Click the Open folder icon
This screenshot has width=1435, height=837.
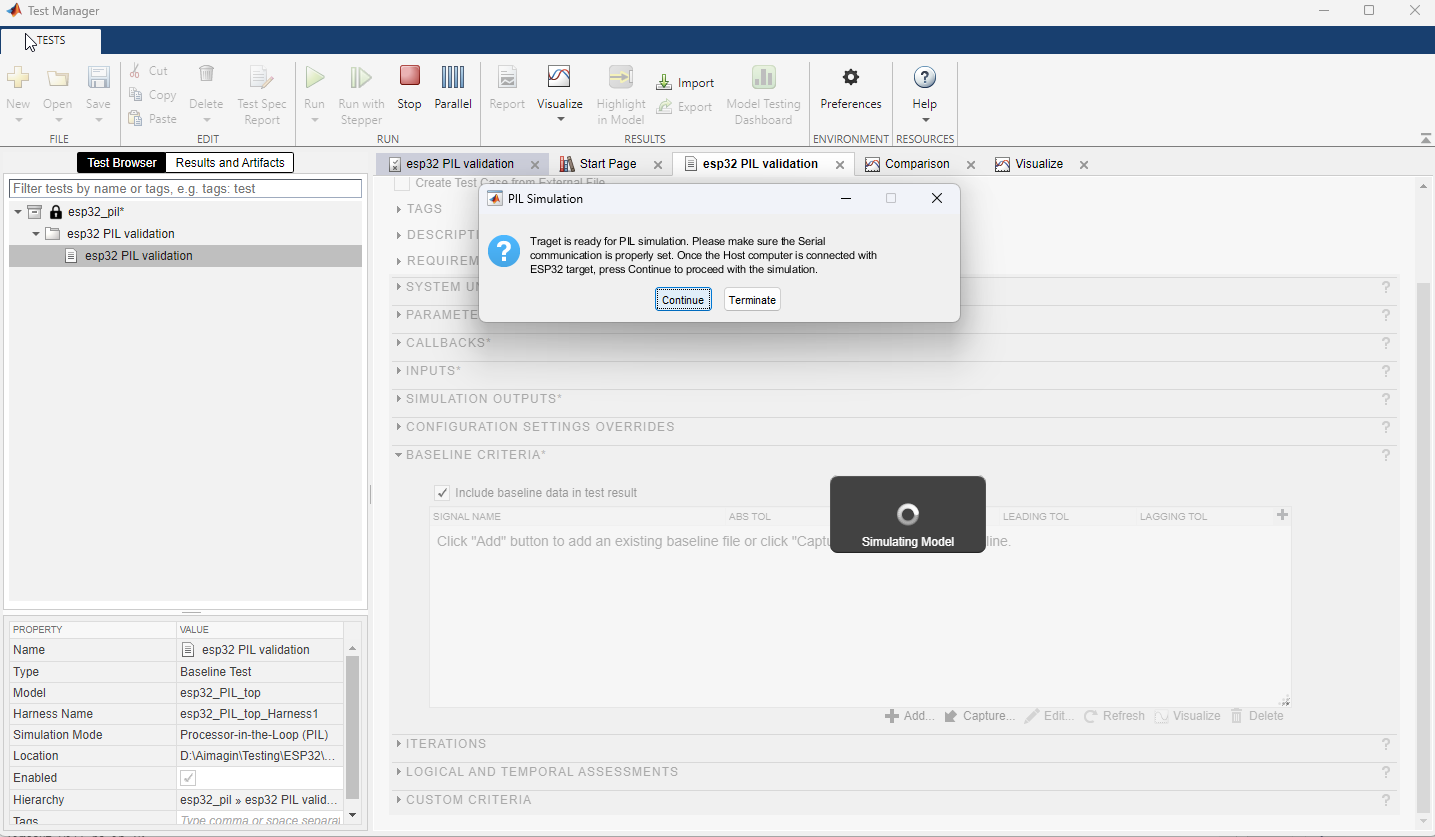(57, 78)
